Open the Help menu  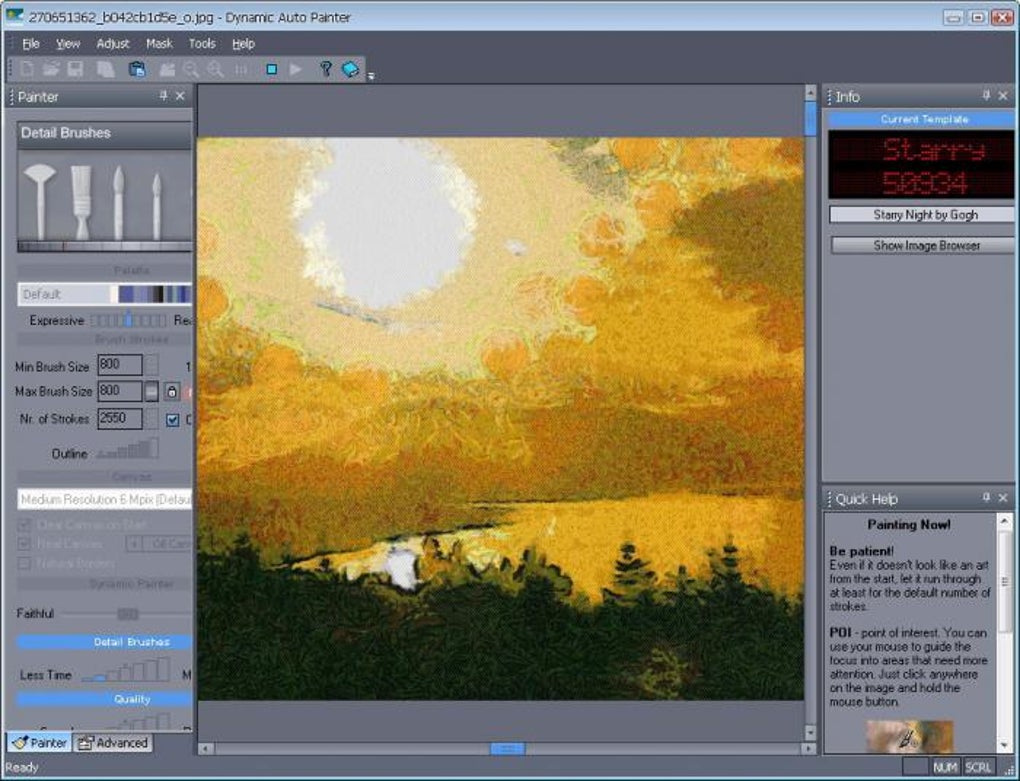point(243,44)
